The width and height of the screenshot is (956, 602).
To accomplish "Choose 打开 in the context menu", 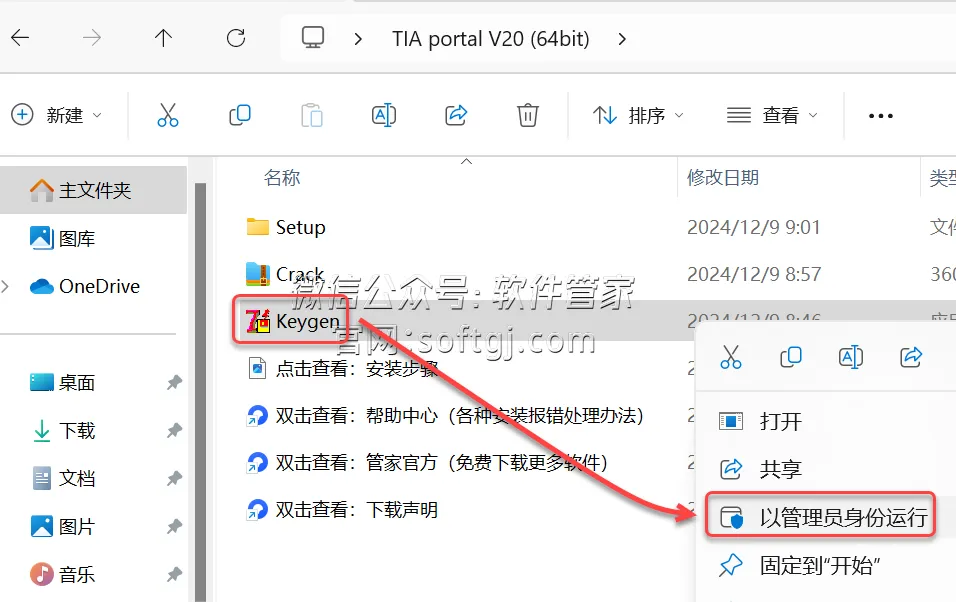I will point(780,421).
